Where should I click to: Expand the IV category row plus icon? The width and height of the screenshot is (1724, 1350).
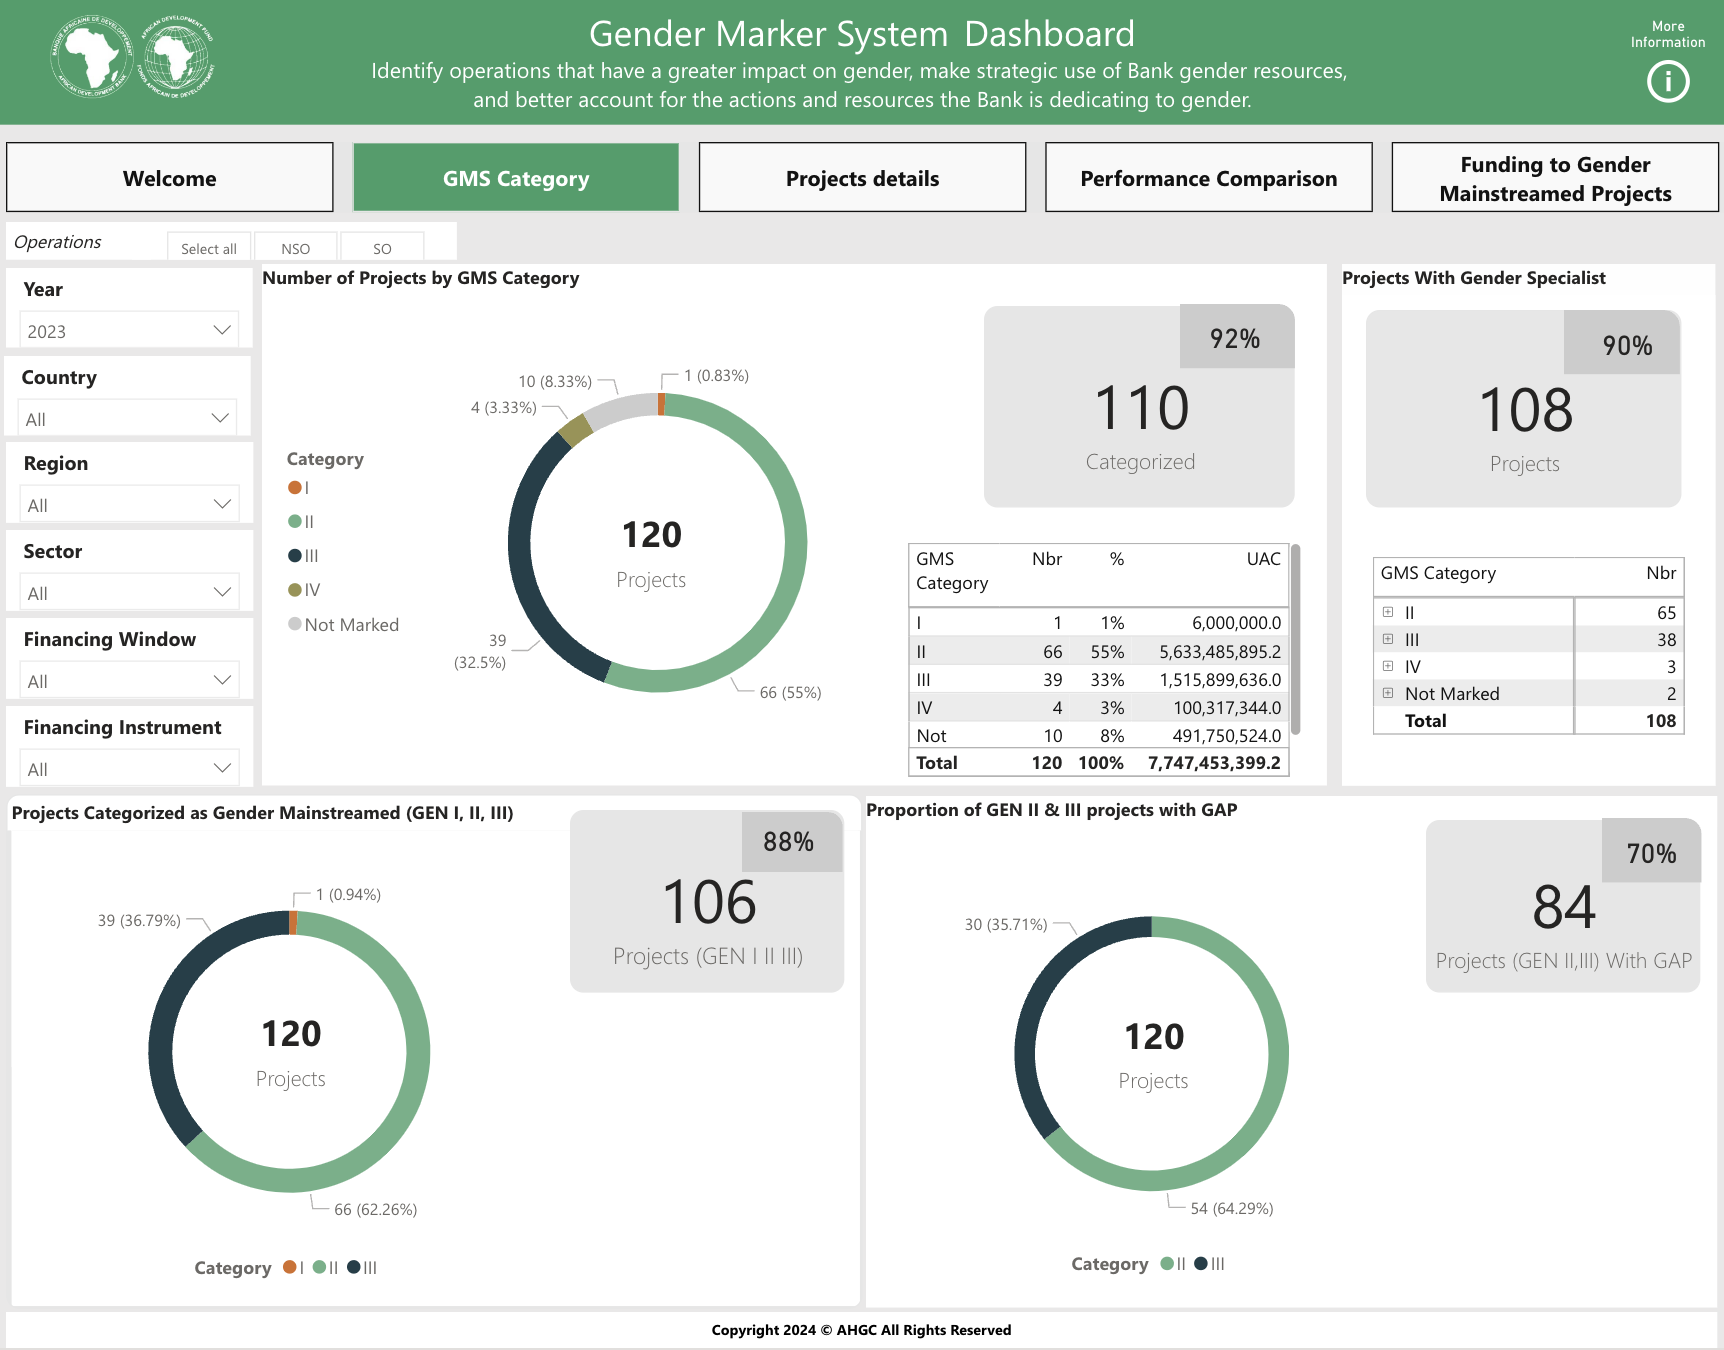point(1388,666)
